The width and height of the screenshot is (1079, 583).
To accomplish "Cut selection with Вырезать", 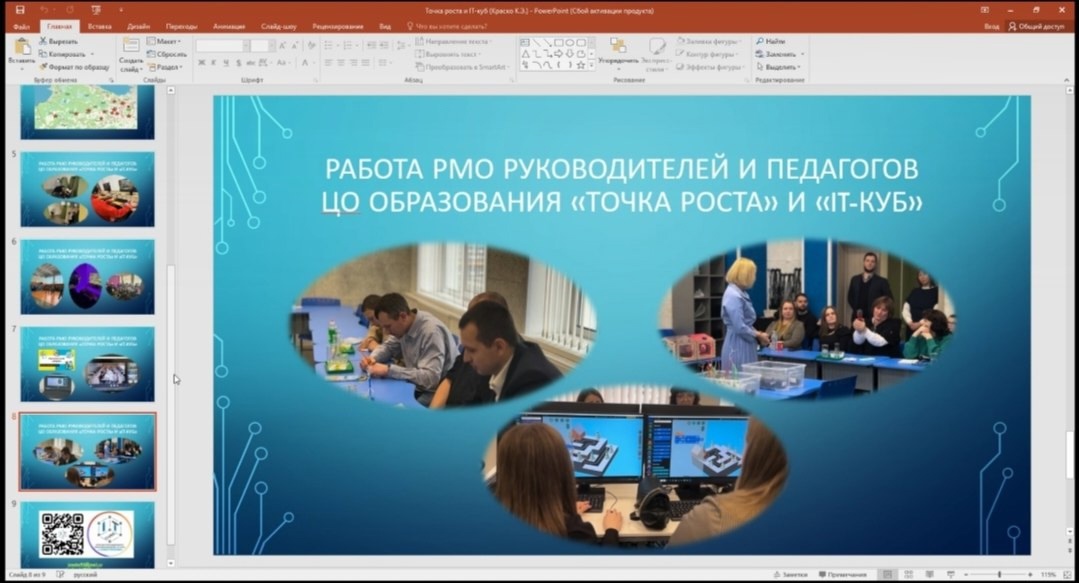I will coord(59,41).
